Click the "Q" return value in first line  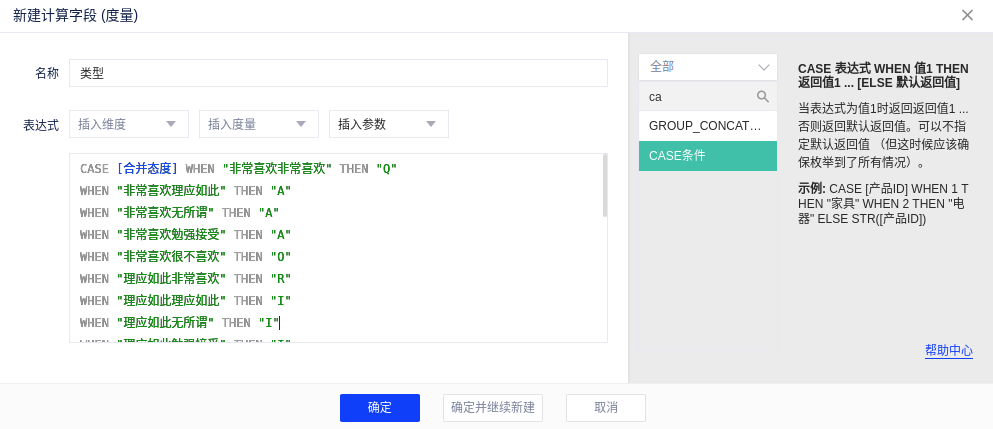386,169
